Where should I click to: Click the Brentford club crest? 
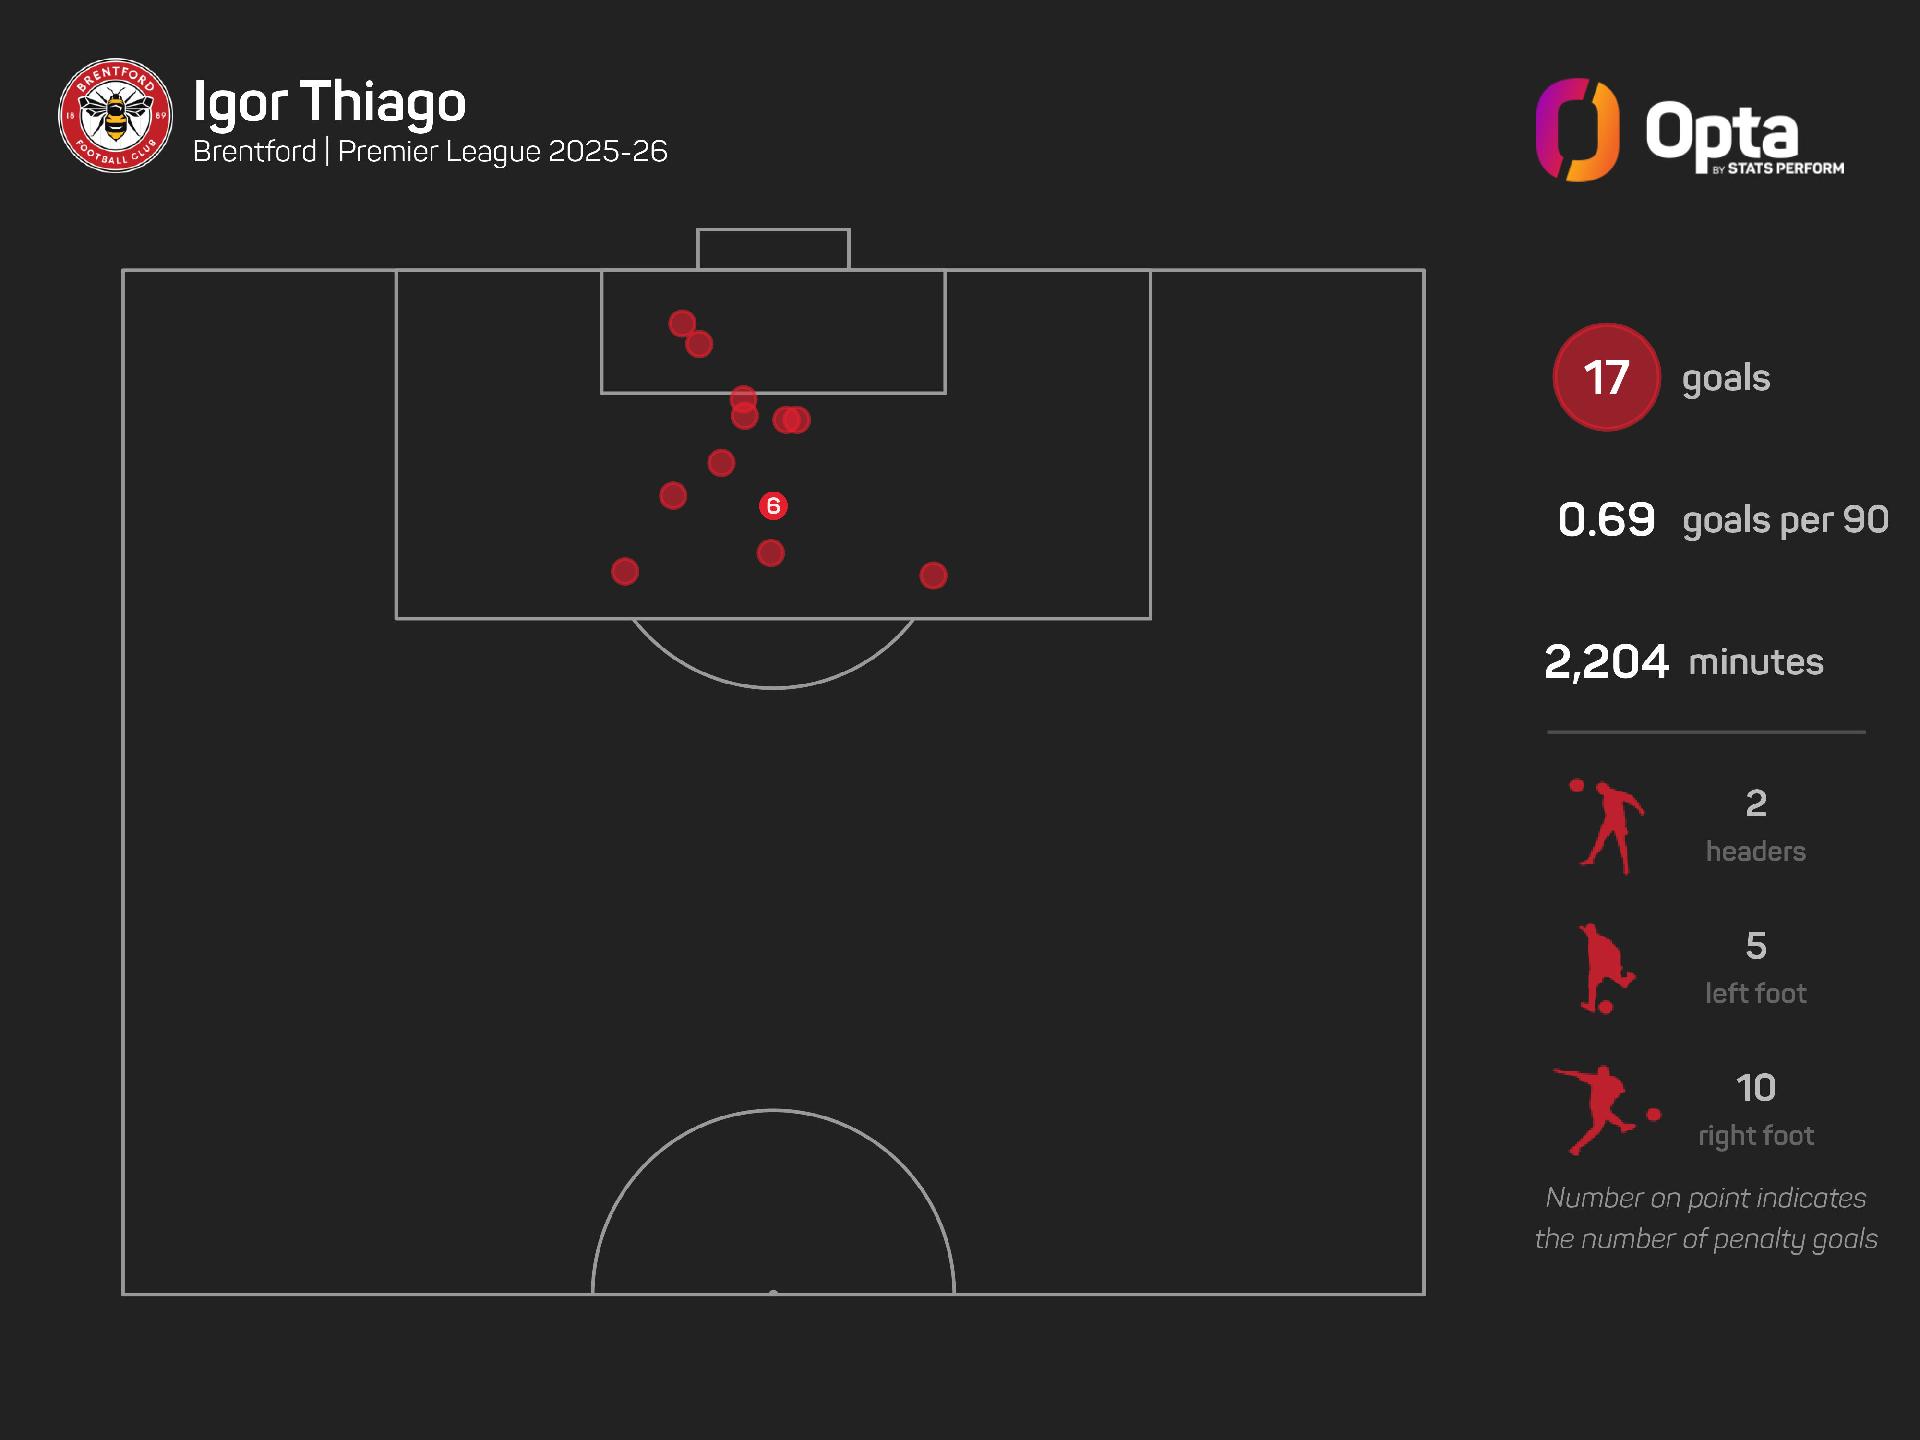tap(115, 115)
